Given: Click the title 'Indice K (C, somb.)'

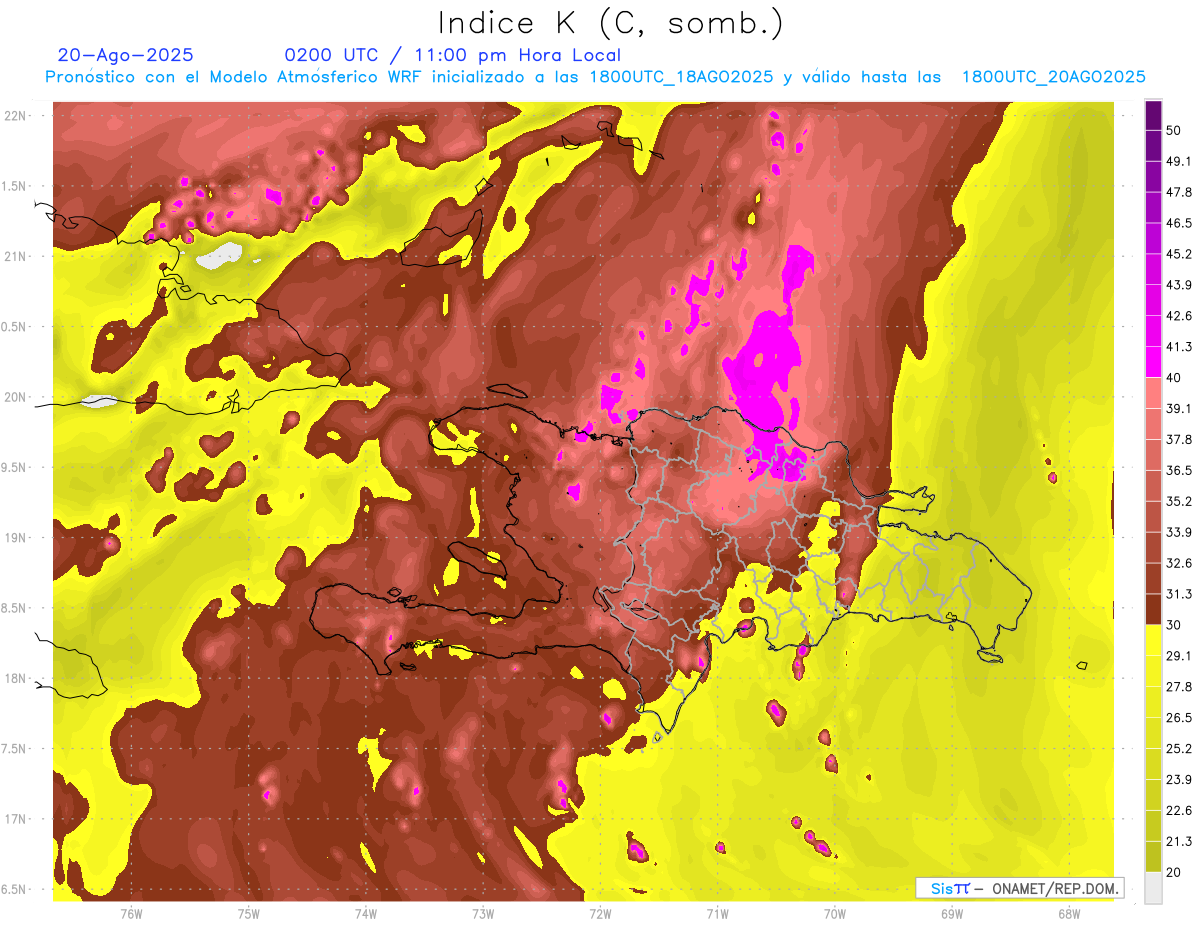Looking at the screenshot, I should coord(611,24).
